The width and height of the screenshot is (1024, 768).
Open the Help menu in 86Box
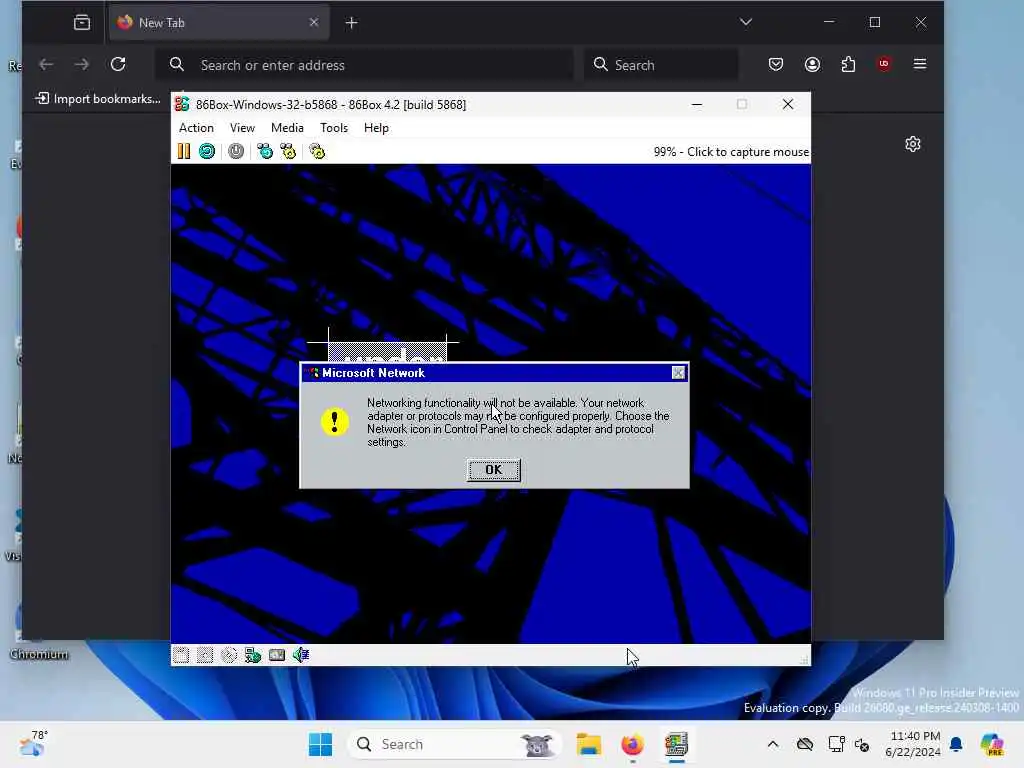click(376, 128)
